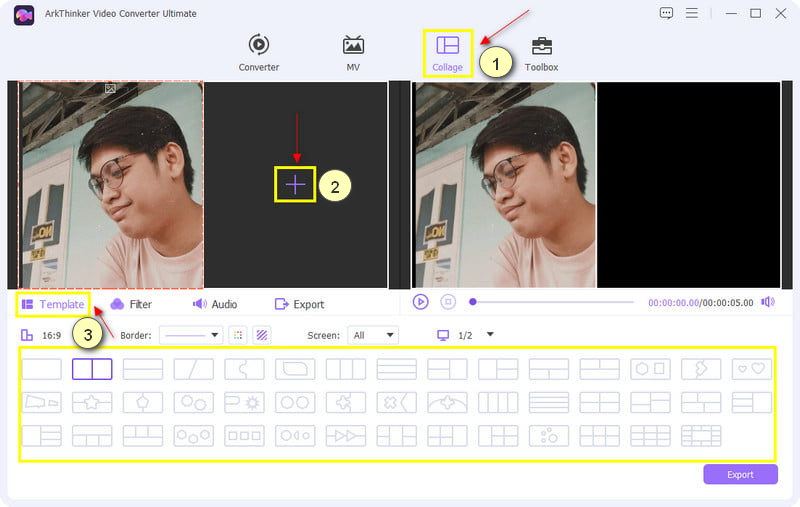Switch to the Filter tab
Screen dimensions: 800x507
click(x=131, y=305)
